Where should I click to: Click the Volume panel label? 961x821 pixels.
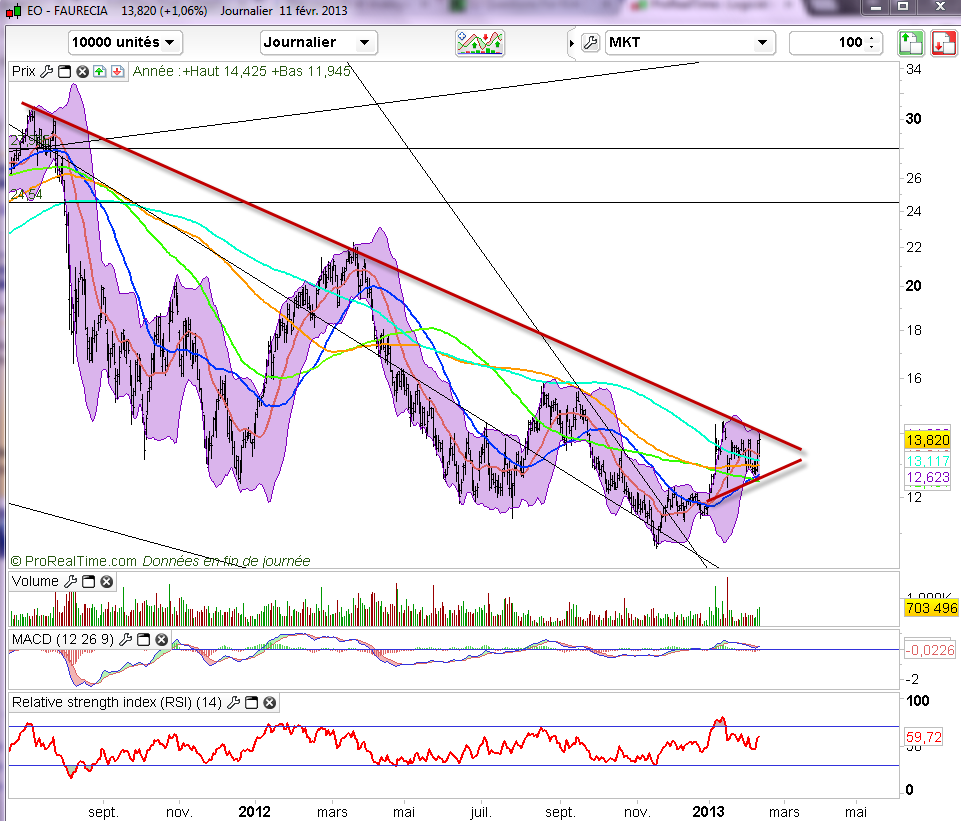tap(36, 581)
